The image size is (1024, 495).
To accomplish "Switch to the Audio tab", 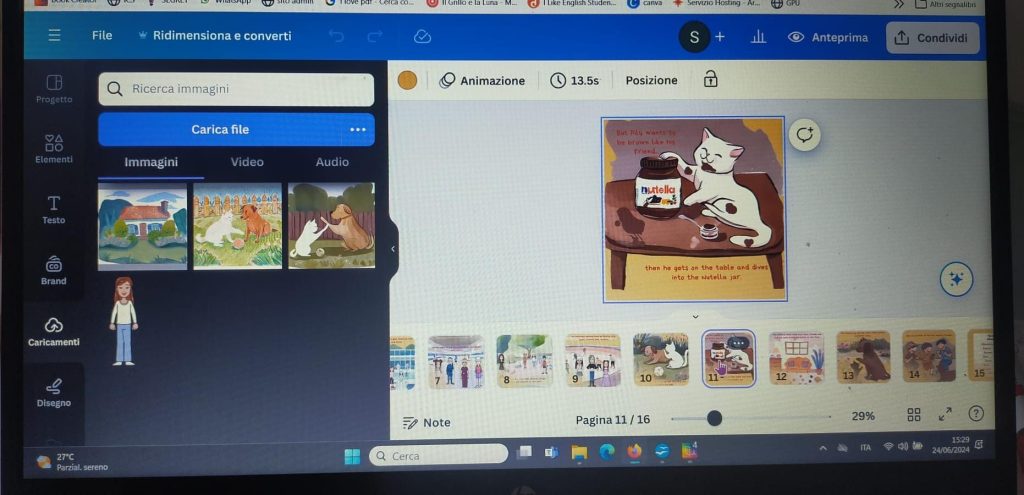I will tap(332, 162).
